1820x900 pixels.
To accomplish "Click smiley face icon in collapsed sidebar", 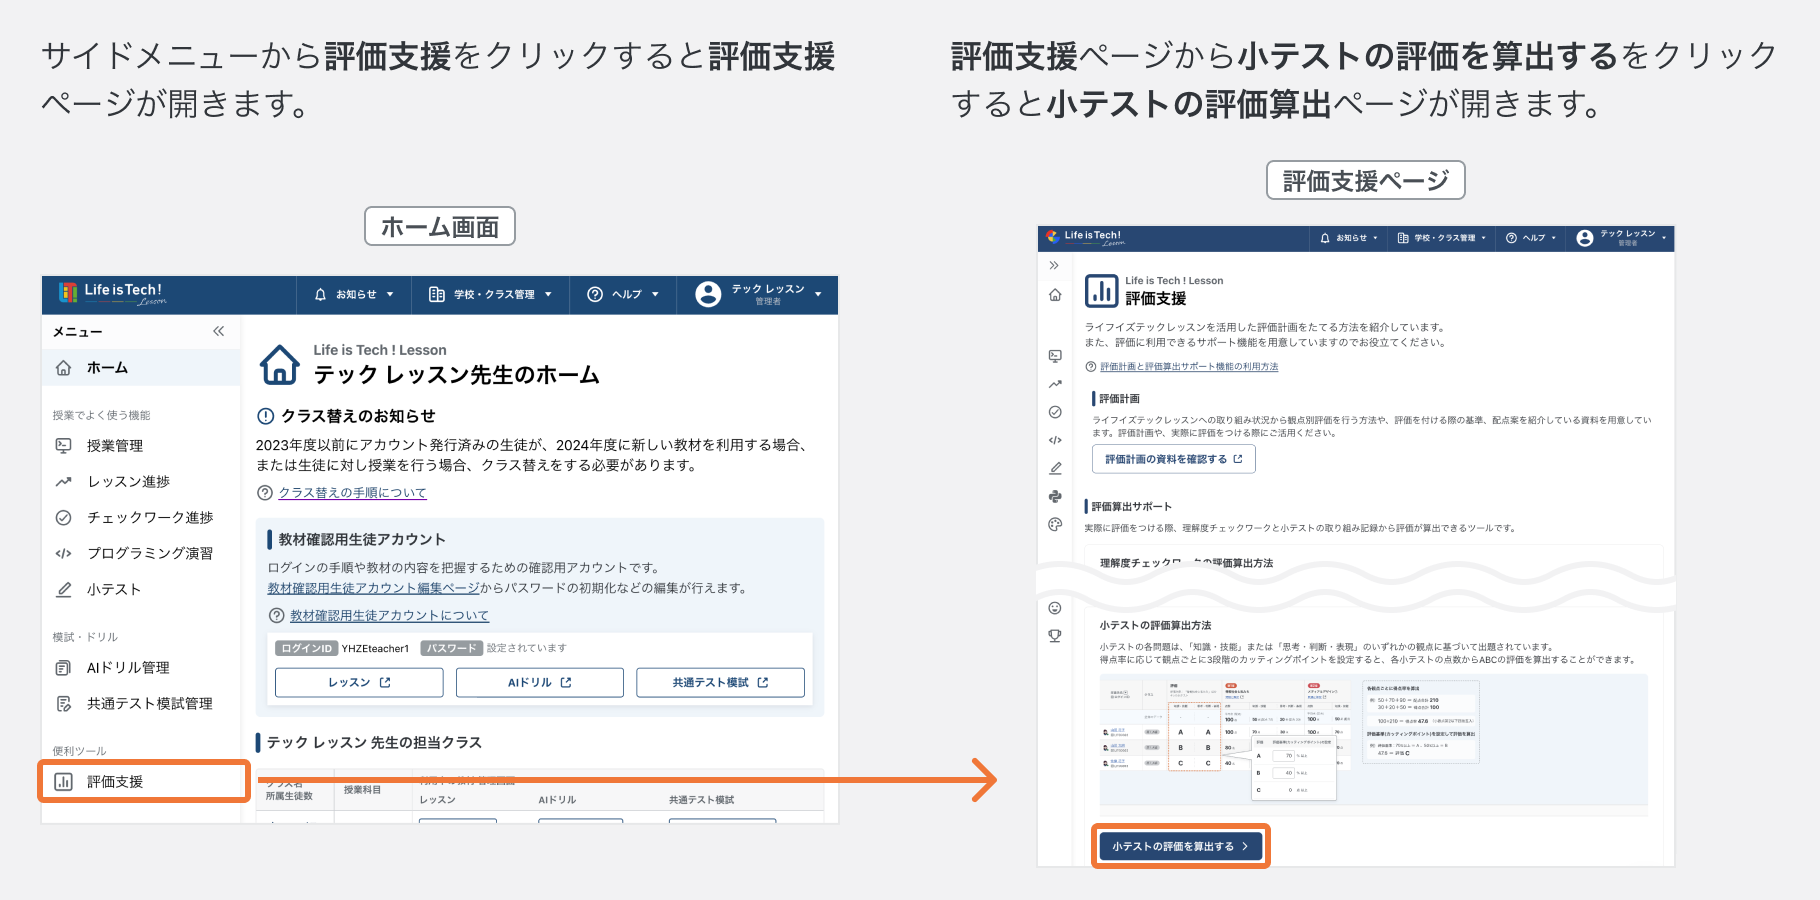I will pyautogui.click(x=1055, y=608).
